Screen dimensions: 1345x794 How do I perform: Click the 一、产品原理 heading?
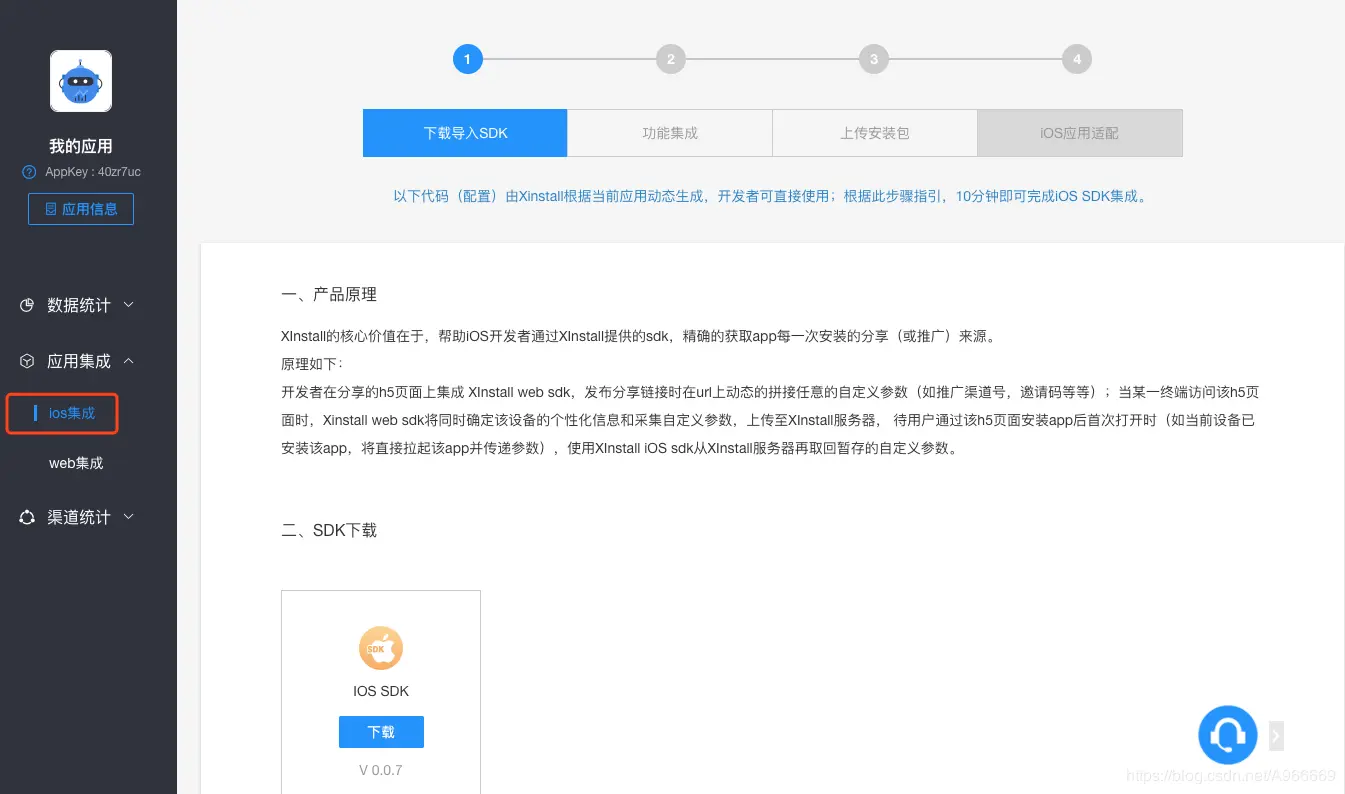pos(329,295)
